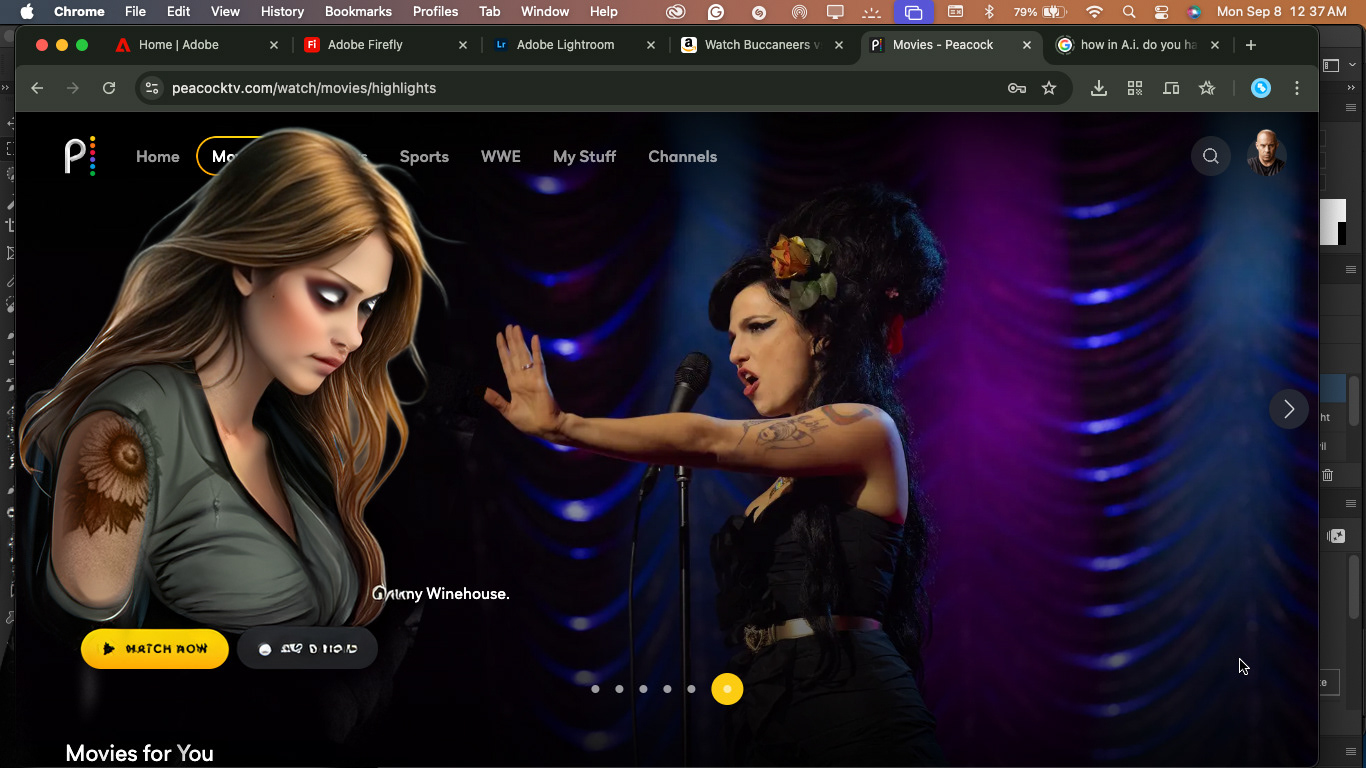Screen dimensions: 1366x768
Task: Open Spotlight search in menu bar
Action: (1129, 12)
